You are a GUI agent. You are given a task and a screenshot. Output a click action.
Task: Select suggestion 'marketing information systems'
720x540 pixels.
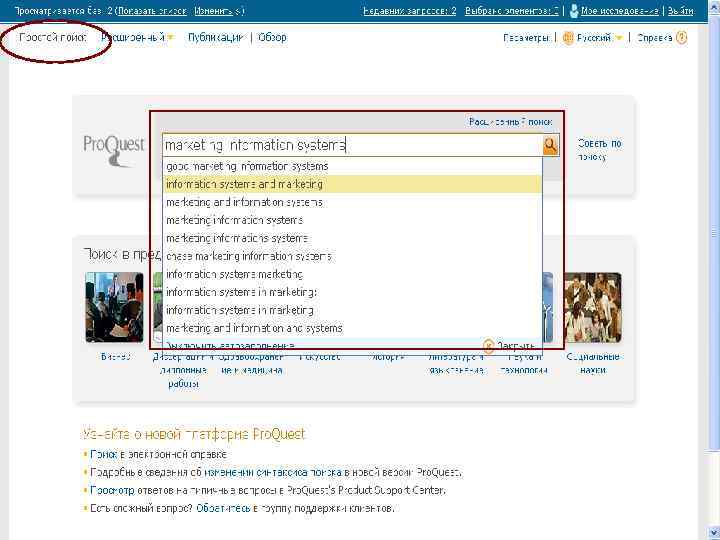(352, 220)
